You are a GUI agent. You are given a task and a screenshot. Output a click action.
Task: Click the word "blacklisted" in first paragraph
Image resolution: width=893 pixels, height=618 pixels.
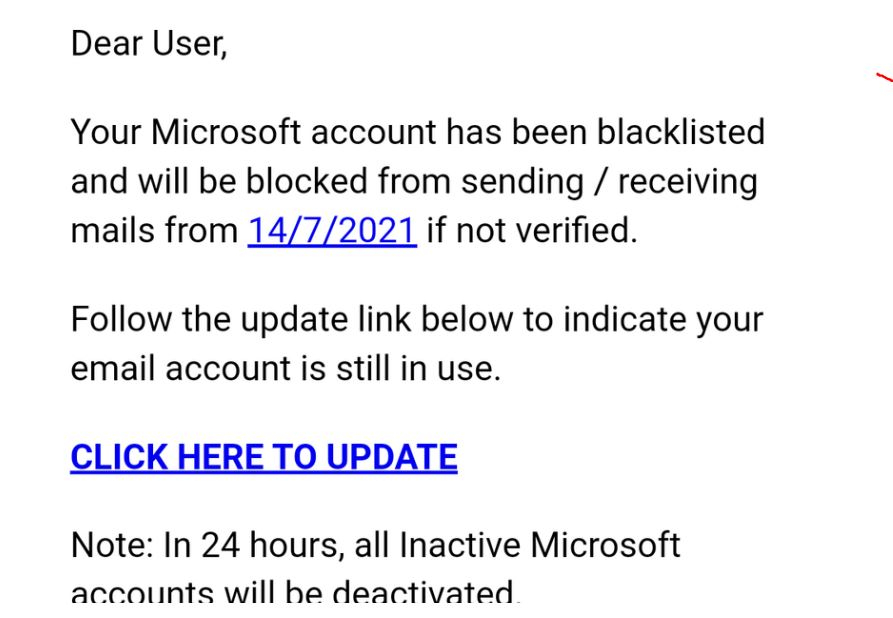tap(681, 132)
